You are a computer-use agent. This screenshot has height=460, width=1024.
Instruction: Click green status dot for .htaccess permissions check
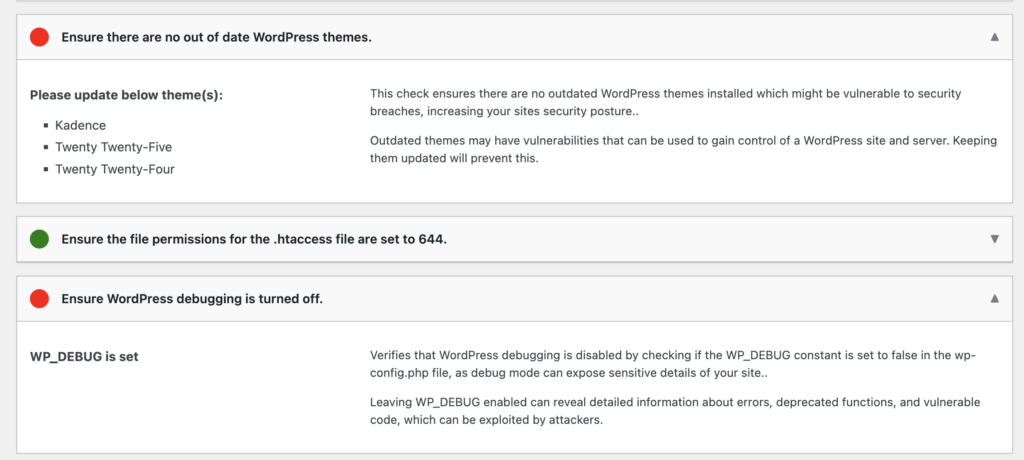click(40, 239)
